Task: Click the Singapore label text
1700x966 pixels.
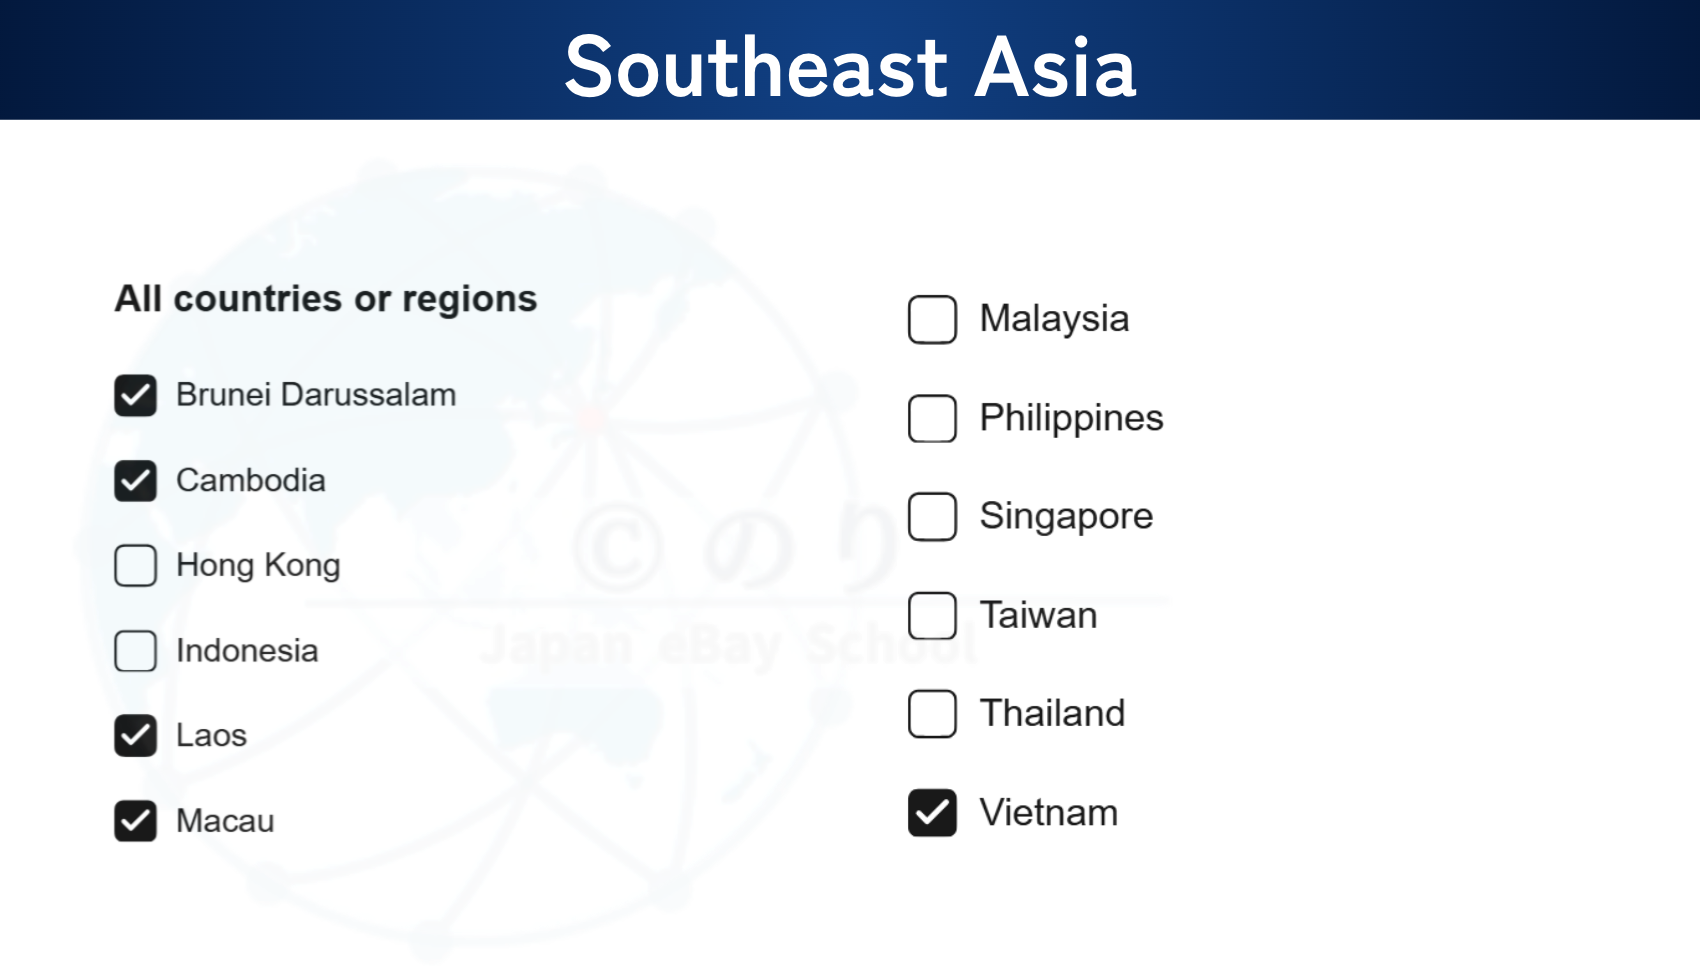Action: (1066, 516)
